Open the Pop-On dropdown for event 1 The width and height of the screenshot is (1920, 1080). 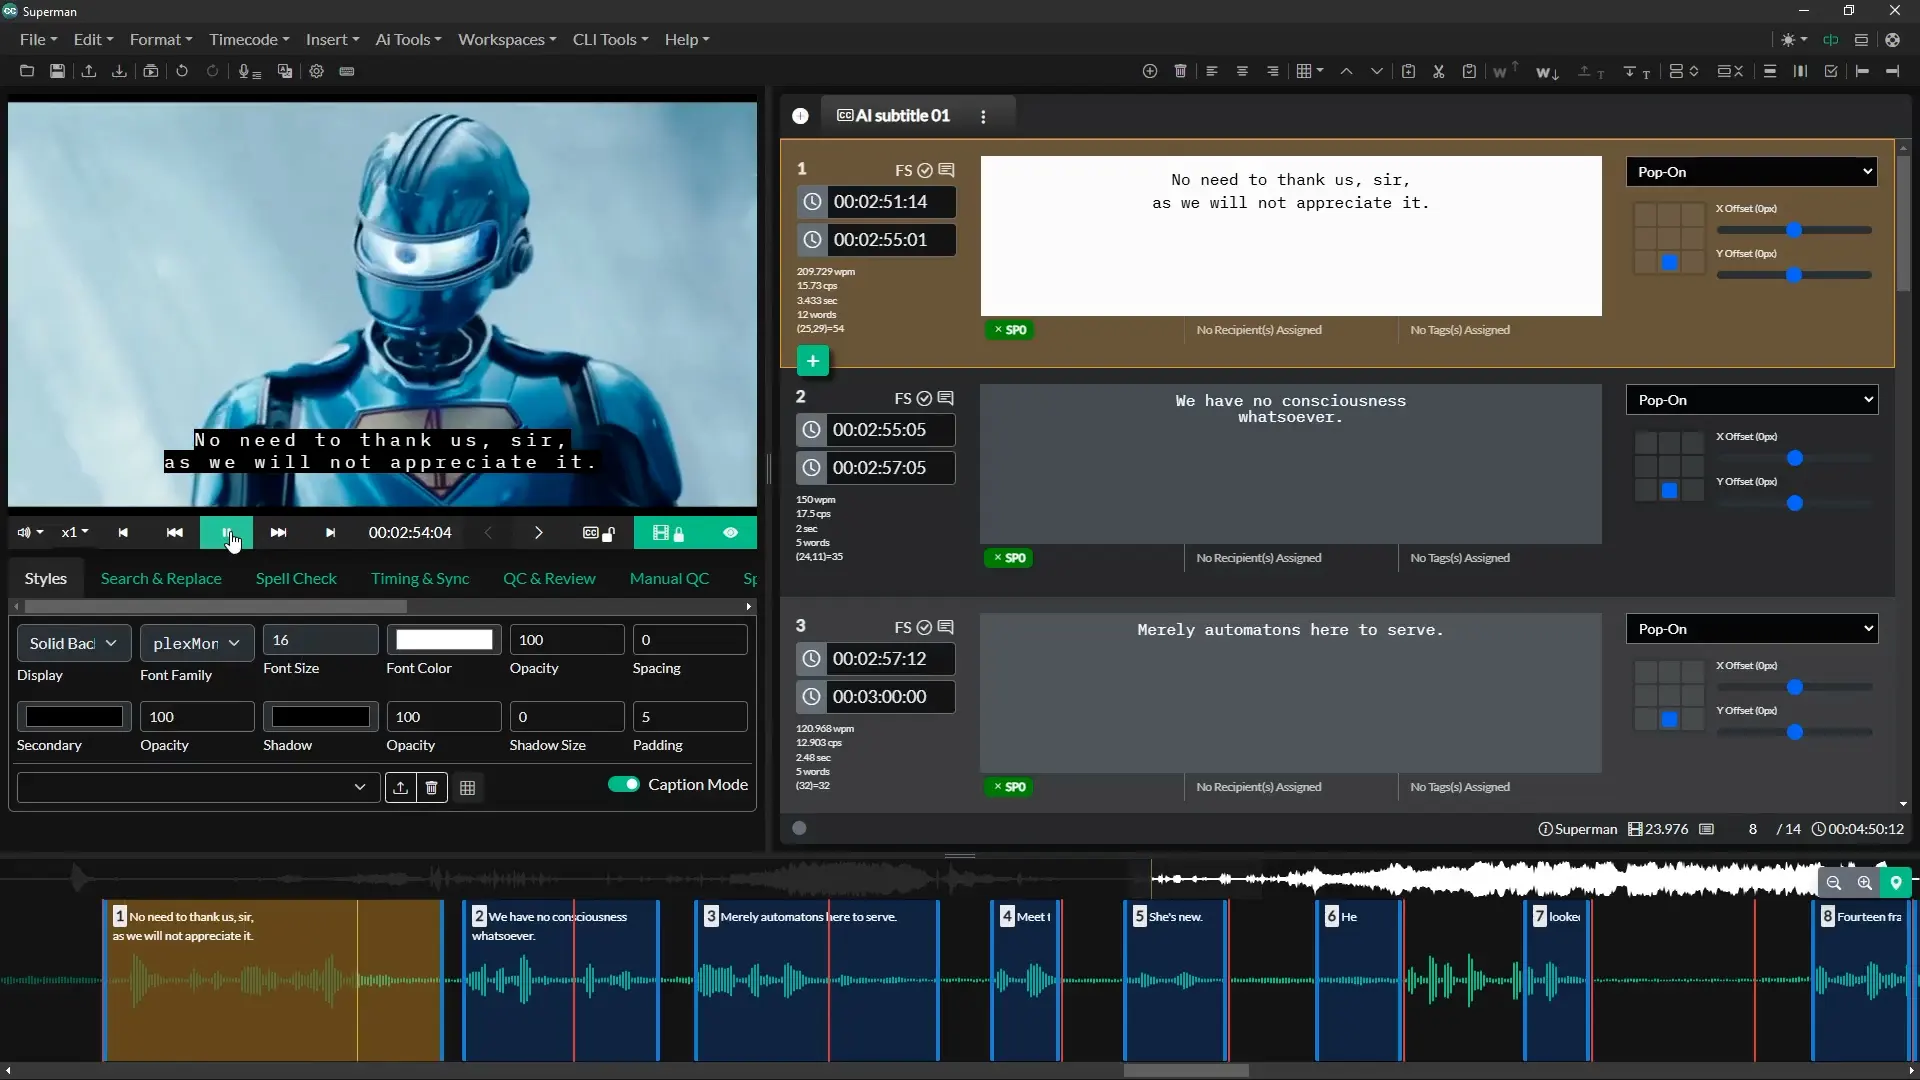click(x=1752, y=172)
